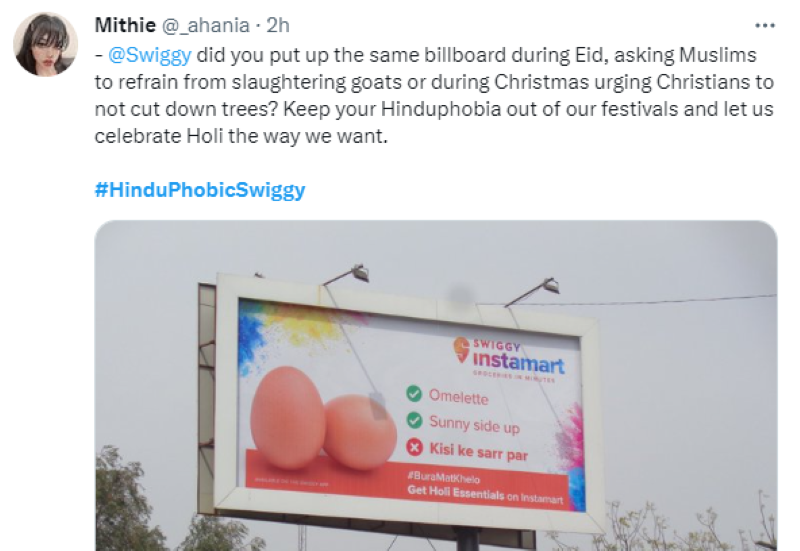Click the Get Holi Essentials on Instamart banner
800x551 pixels.
click(485, 494)
